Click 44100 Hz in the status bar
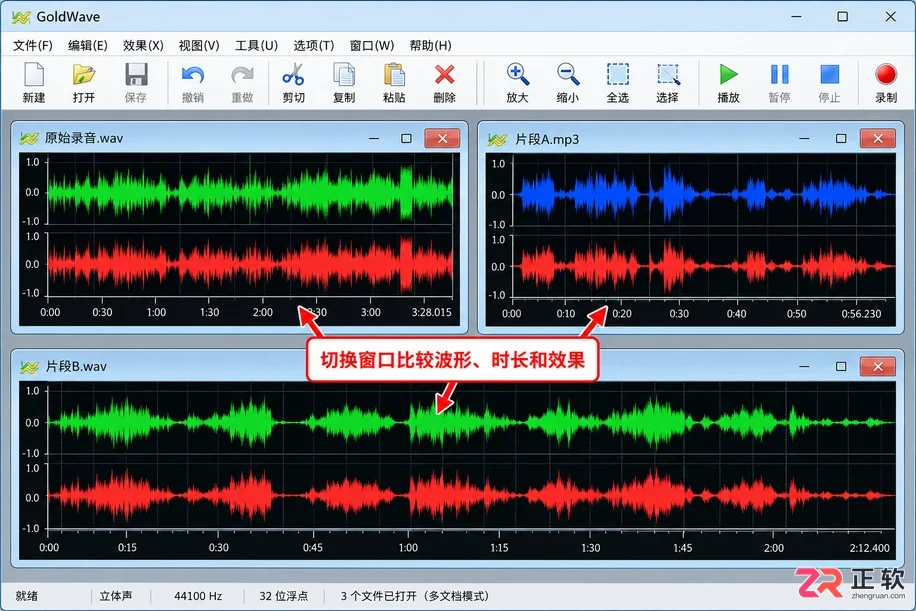Screen dimensions: 916x611 [x=198, y=596]
